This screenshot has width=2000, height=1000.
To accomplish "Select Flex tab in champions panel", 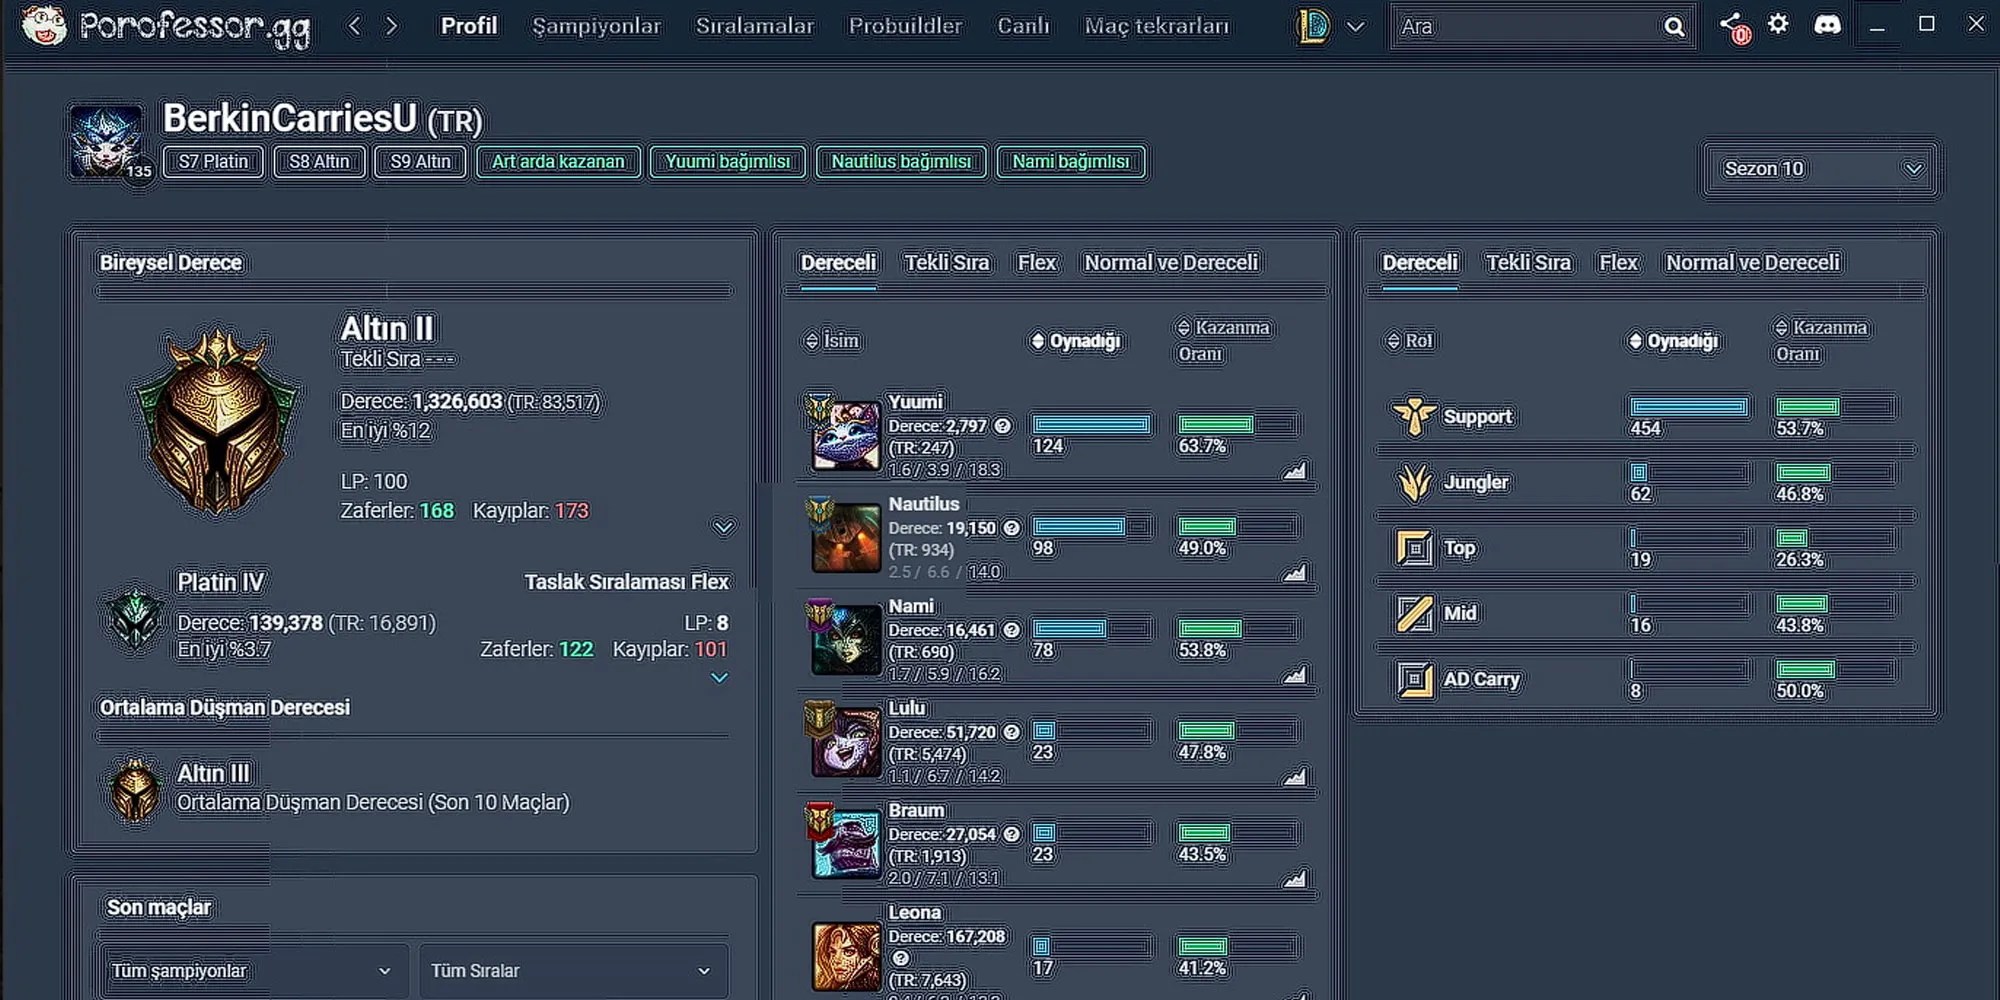I will 1037,263.
